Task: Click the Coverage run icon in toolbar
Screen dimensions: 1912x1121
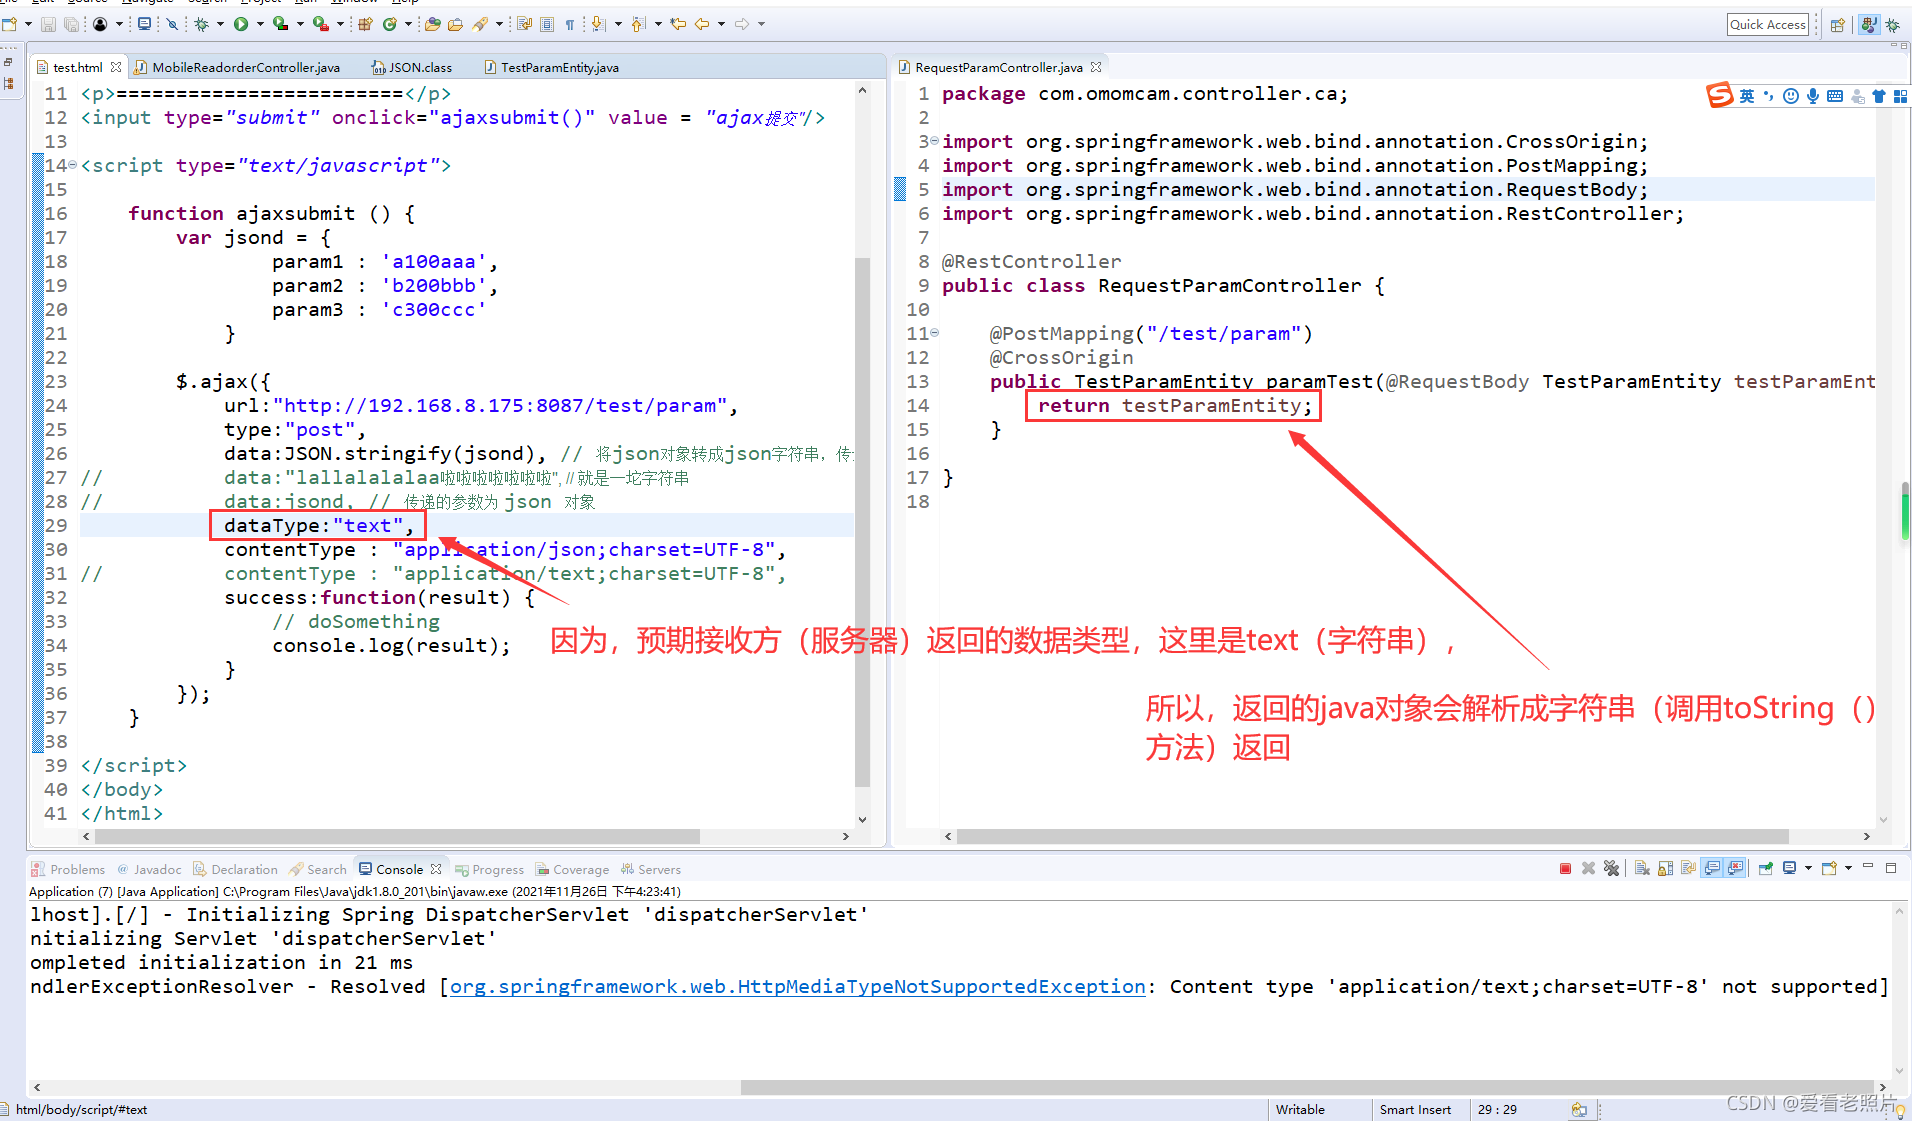Action: point(280,24)
